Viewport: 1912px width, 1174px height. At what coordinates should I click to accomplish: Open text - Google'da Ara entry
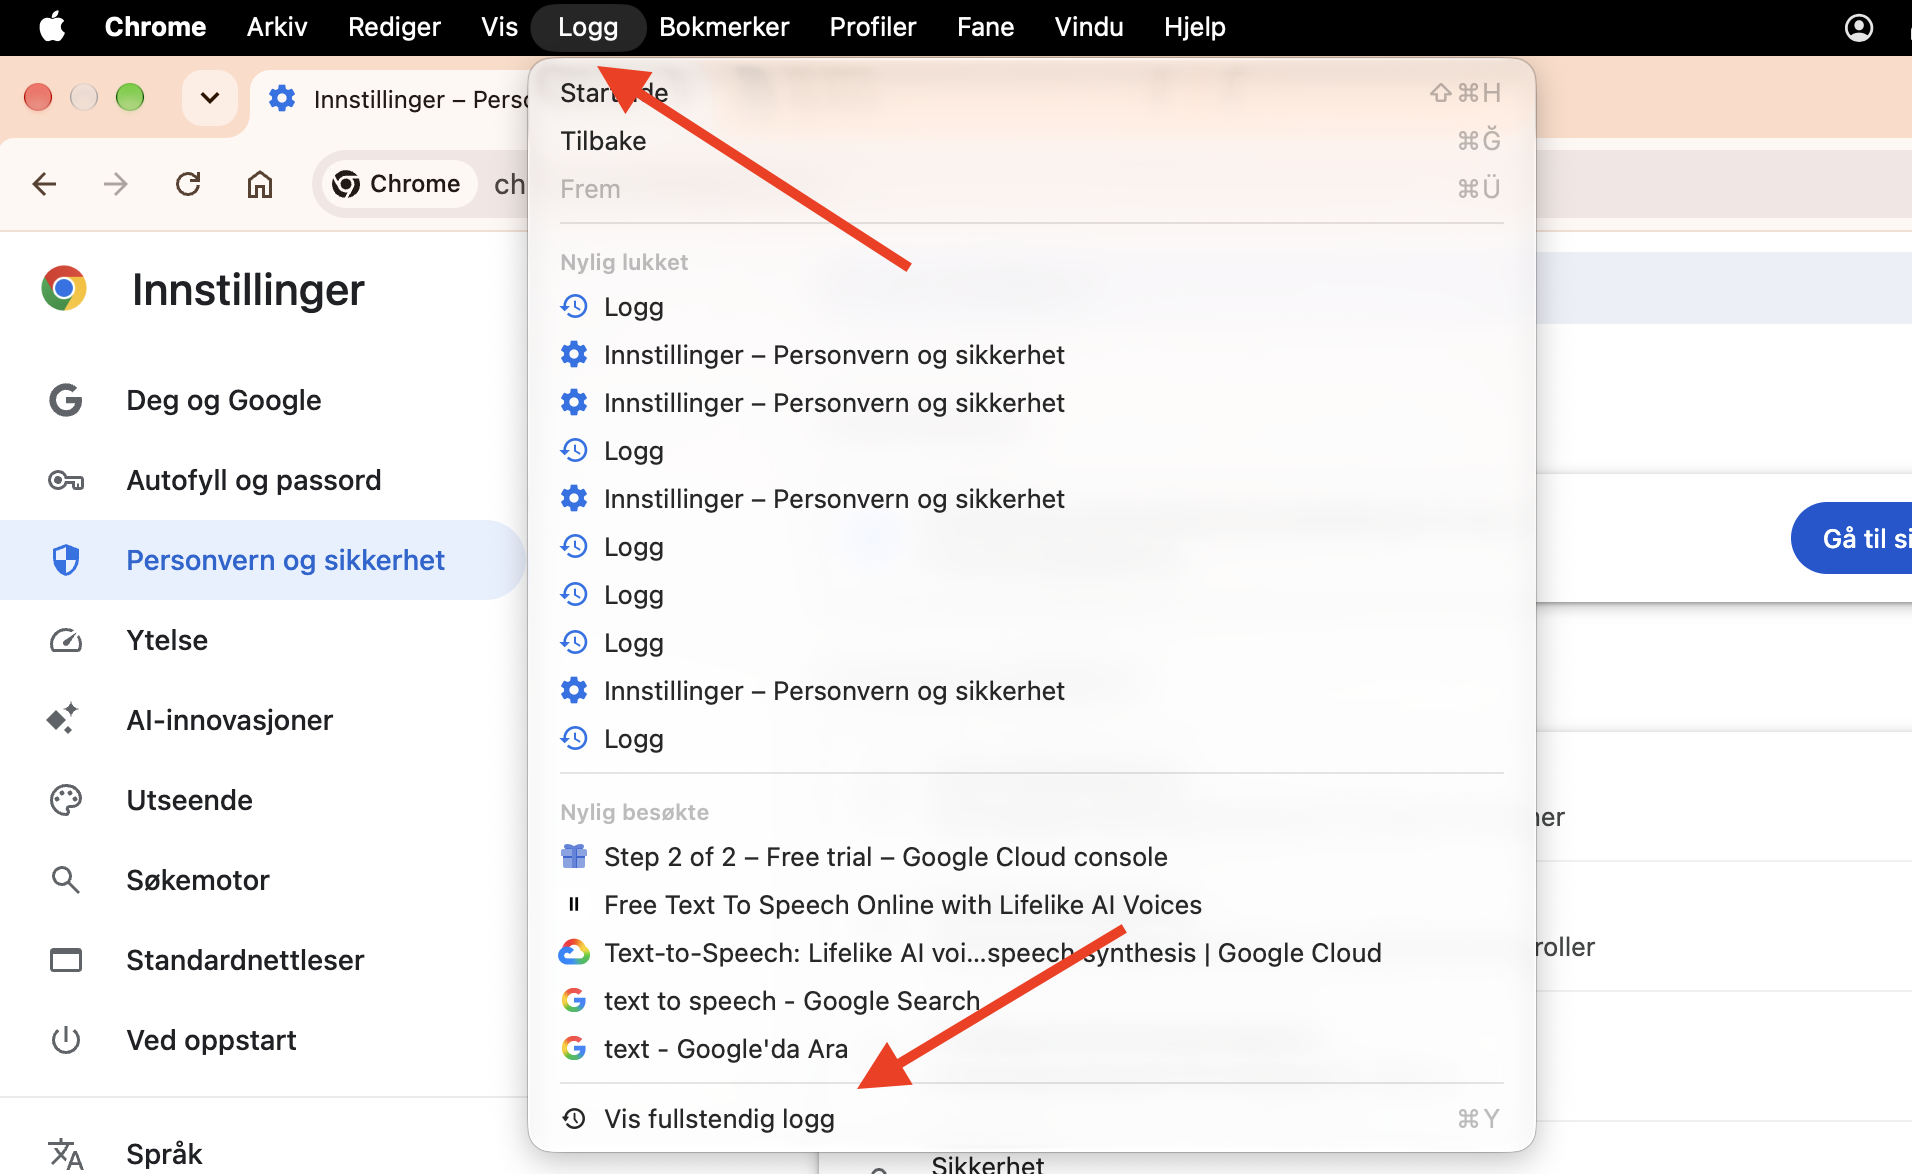point(1031,1049)
